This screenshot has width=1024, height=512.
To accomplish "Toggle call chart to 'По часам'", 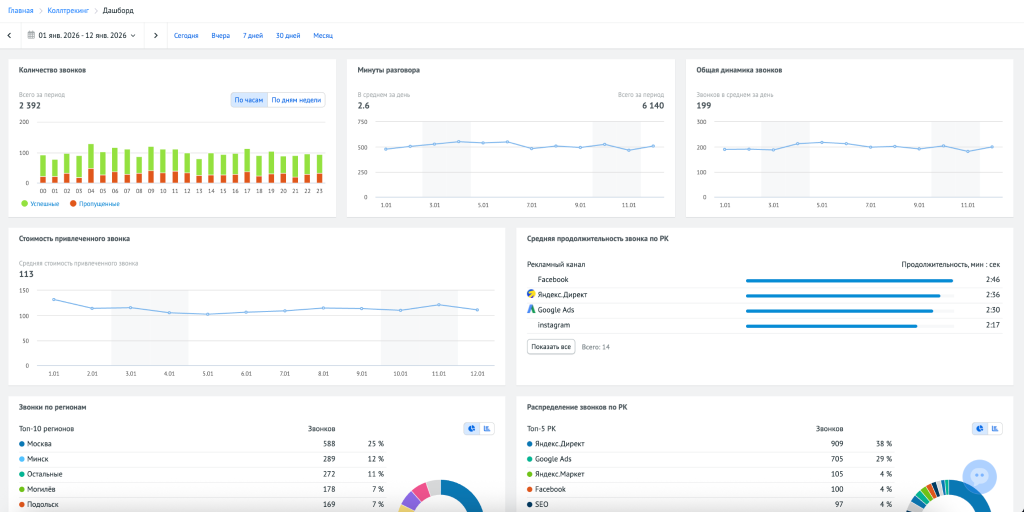I will pos(249,100).
